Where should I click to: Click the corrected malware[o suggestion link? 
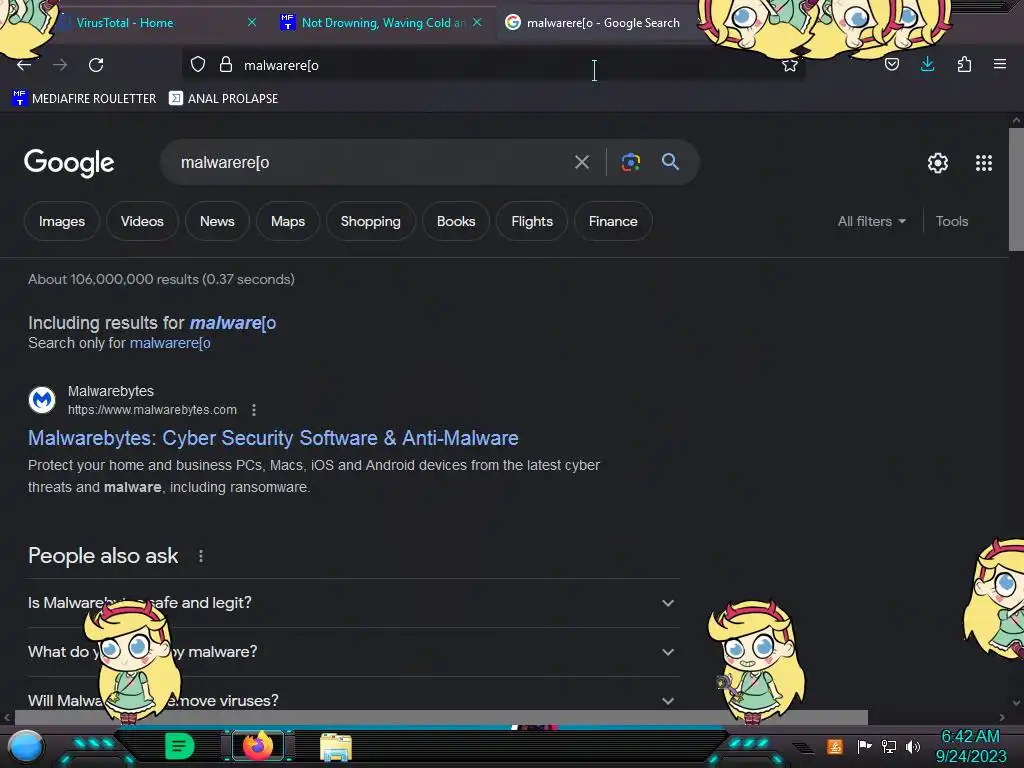tap(233, 323)
